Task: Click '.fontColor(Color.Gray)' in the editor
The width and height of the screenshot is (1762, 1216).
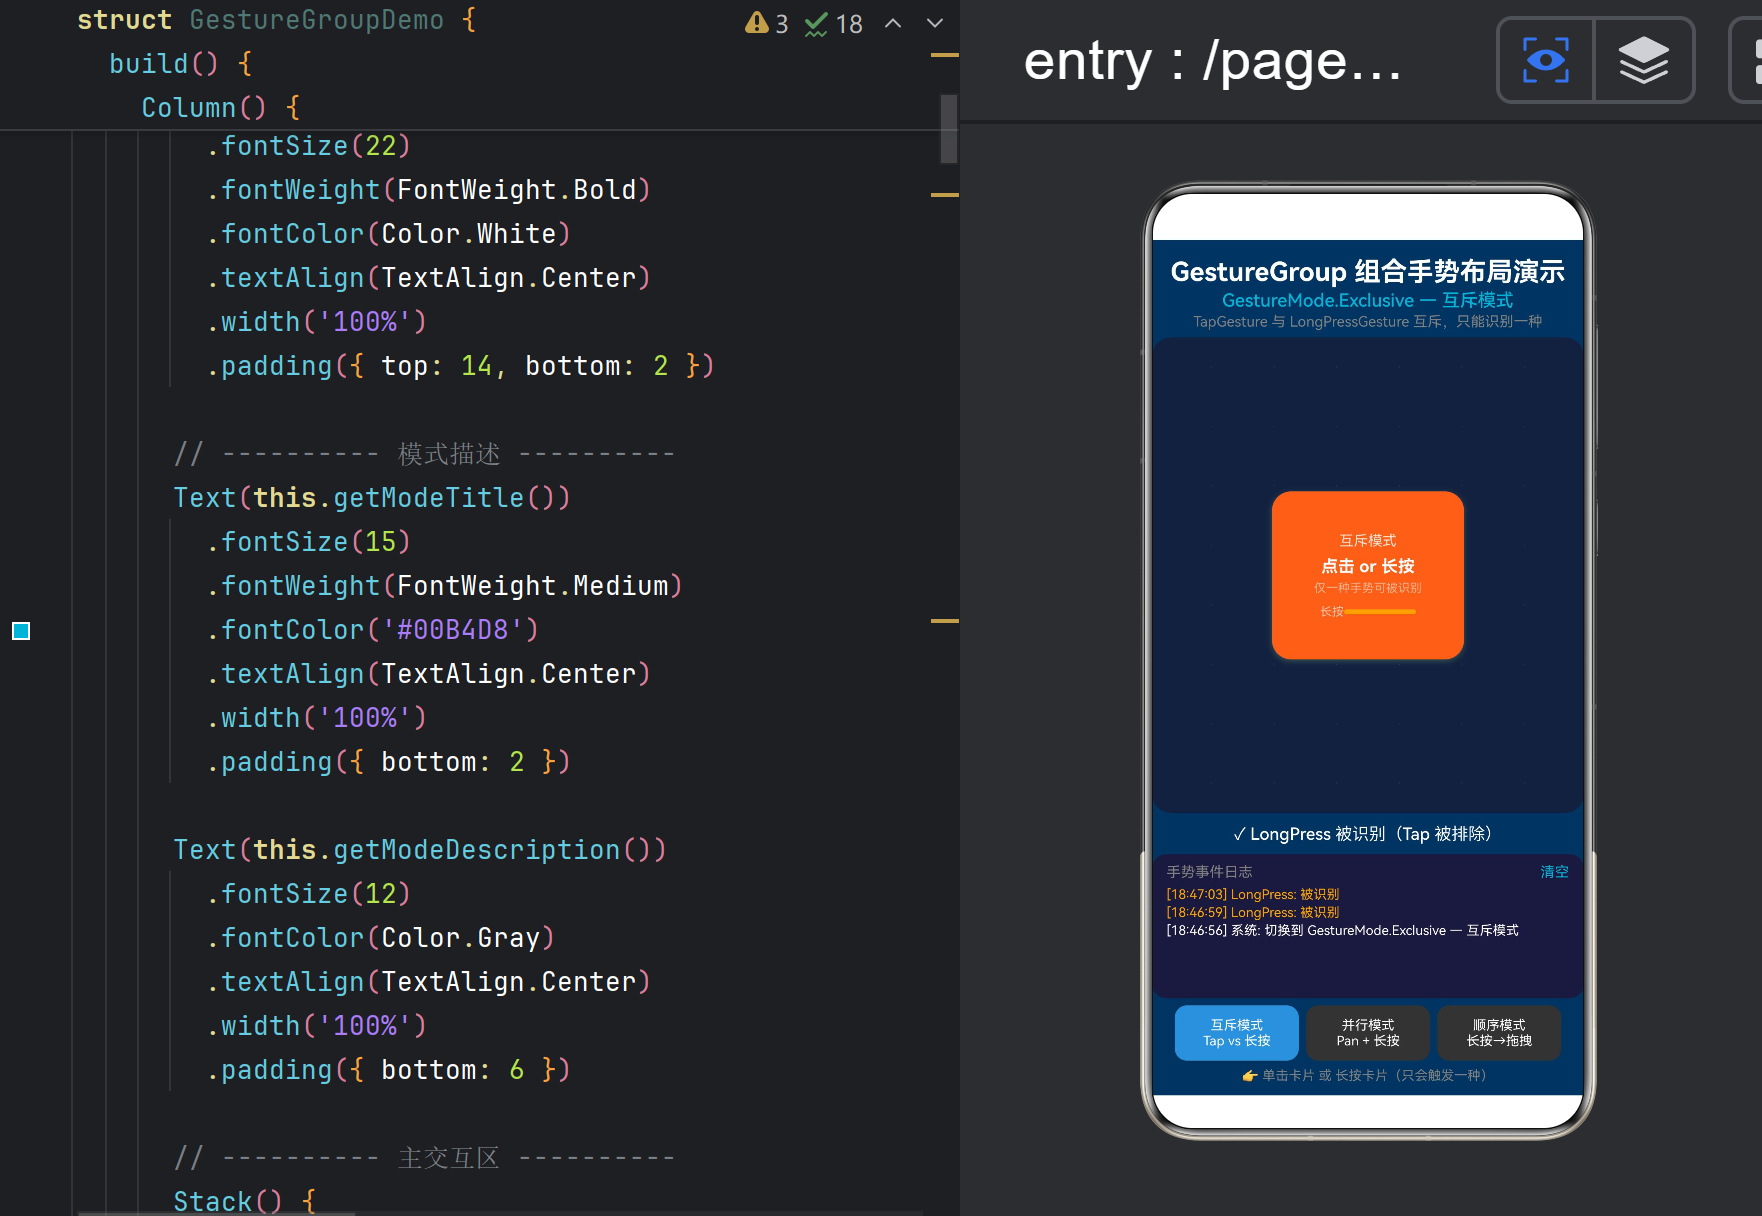Action: [380, 938]
